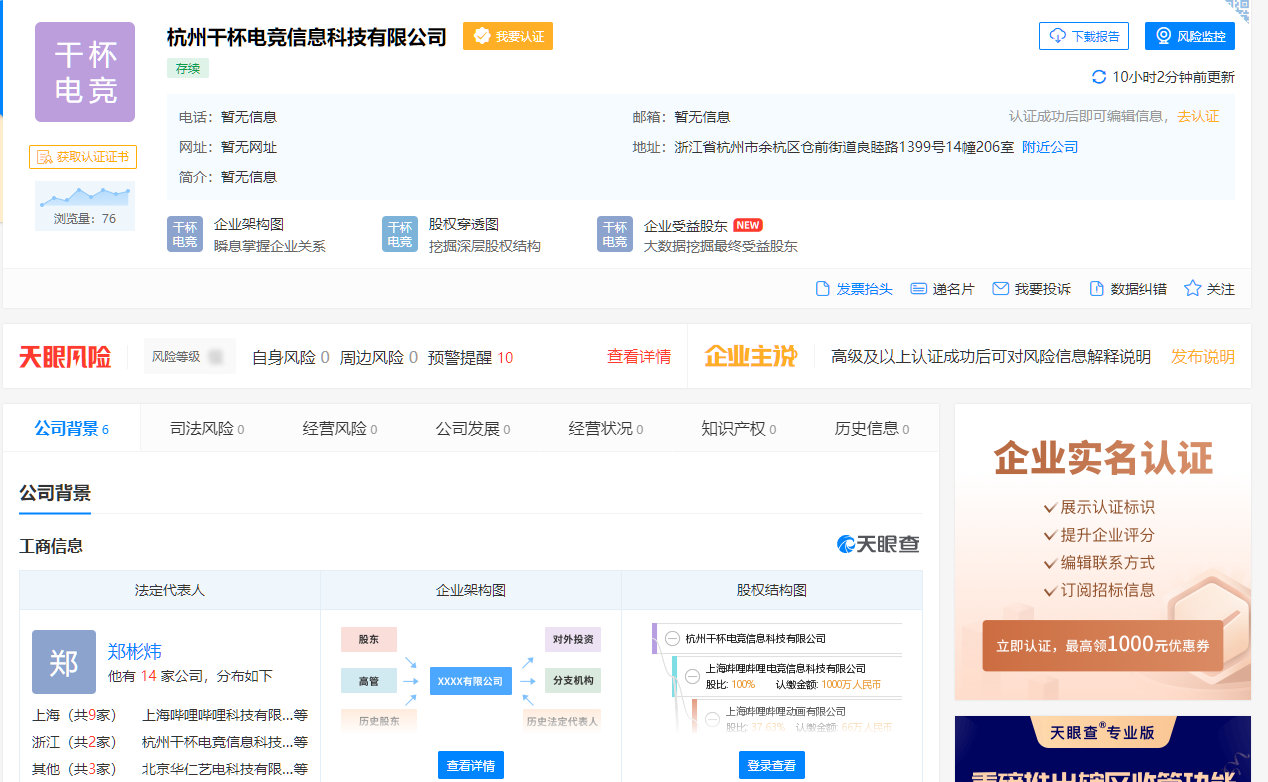Screen dimensions: 1268x782
Task: Open 附近公司 nearby companies link
Action: click(x=1050, y=147)
